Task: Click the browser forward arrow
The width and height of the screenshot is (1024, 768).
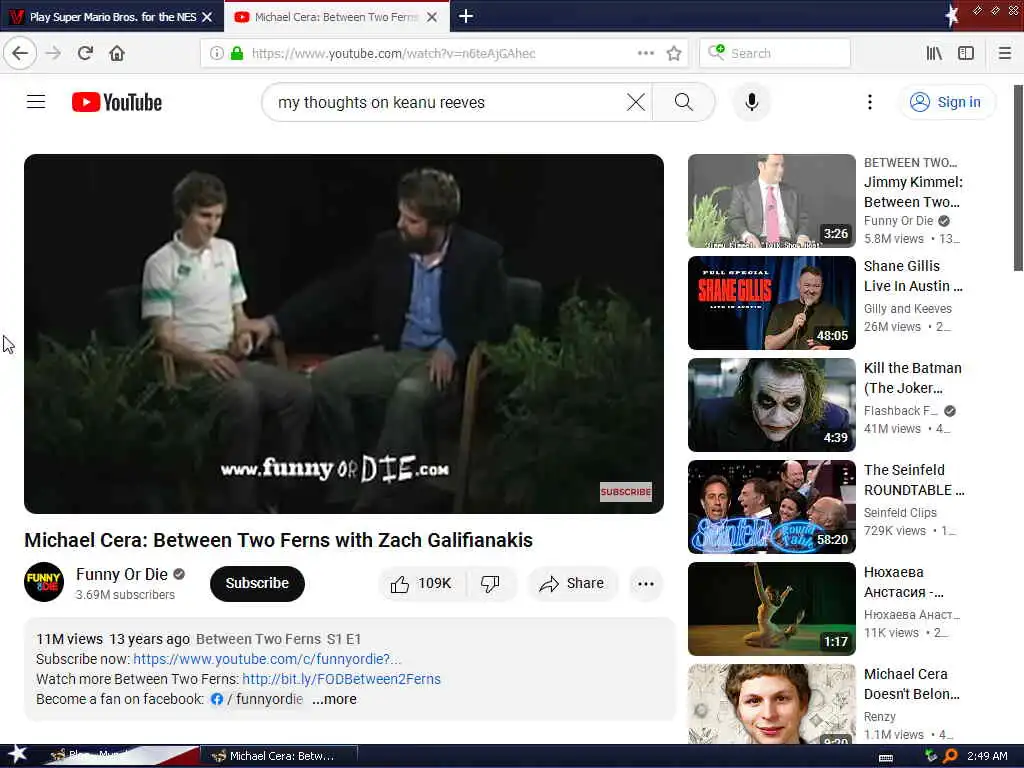Action: [54, 53]
